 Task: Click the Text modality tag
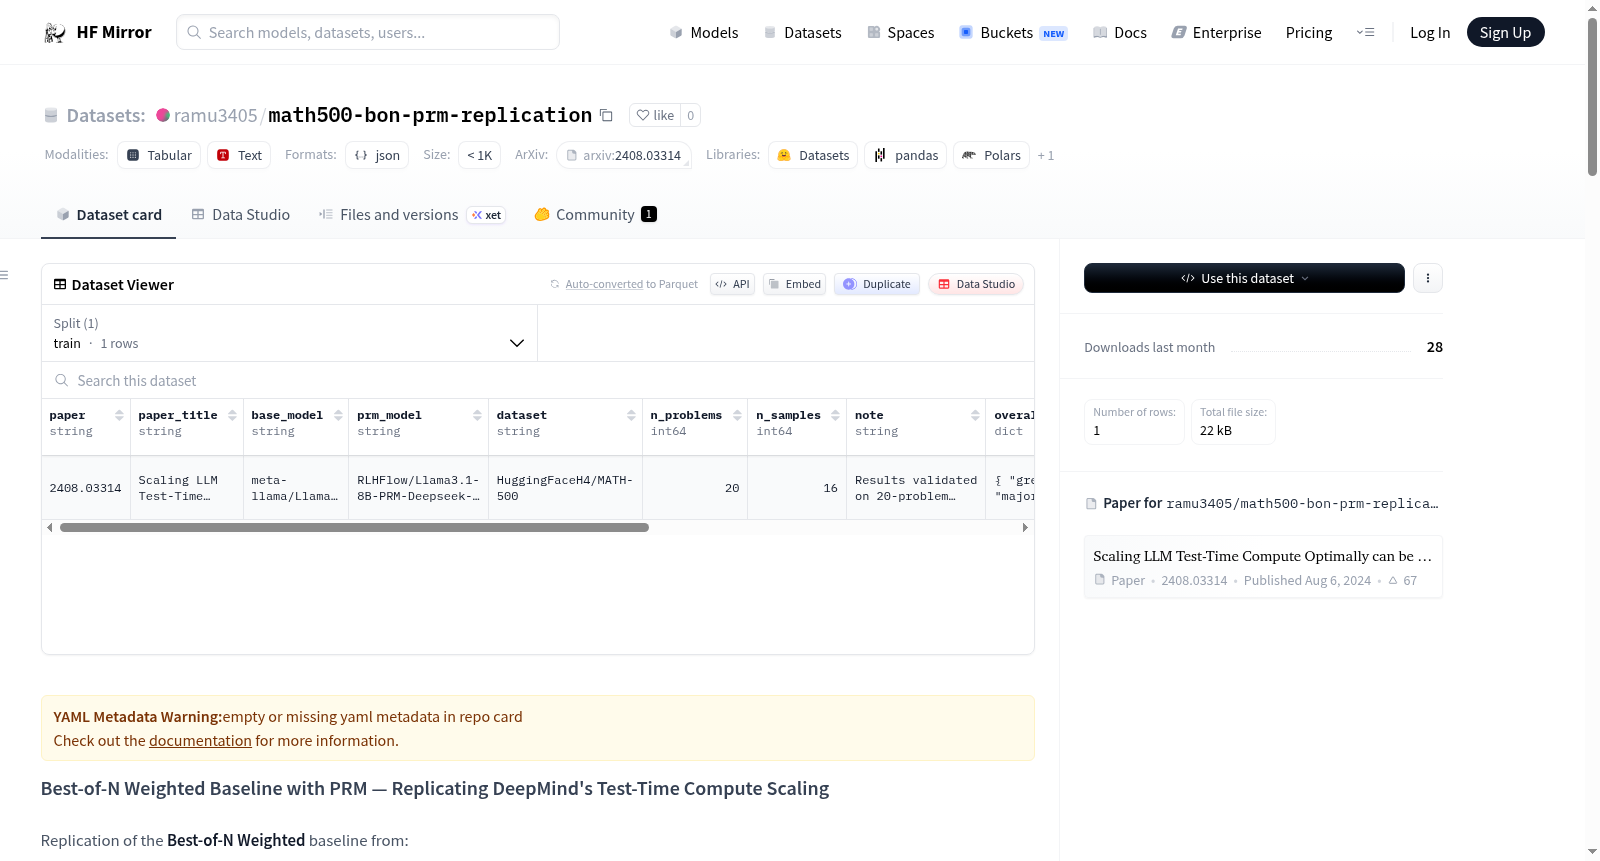239,155
